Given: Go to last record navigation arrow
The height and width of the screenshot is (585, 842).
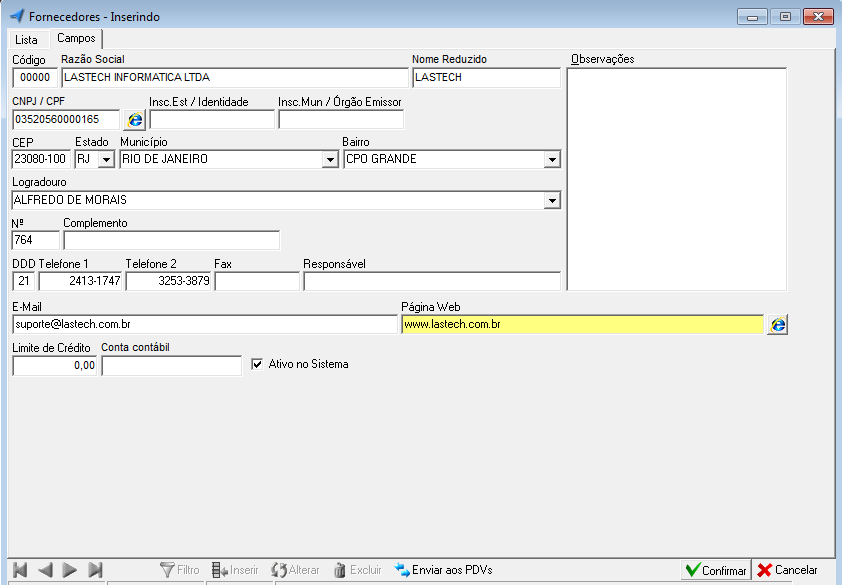Looking at the screenshot, I should pos(95,570).
